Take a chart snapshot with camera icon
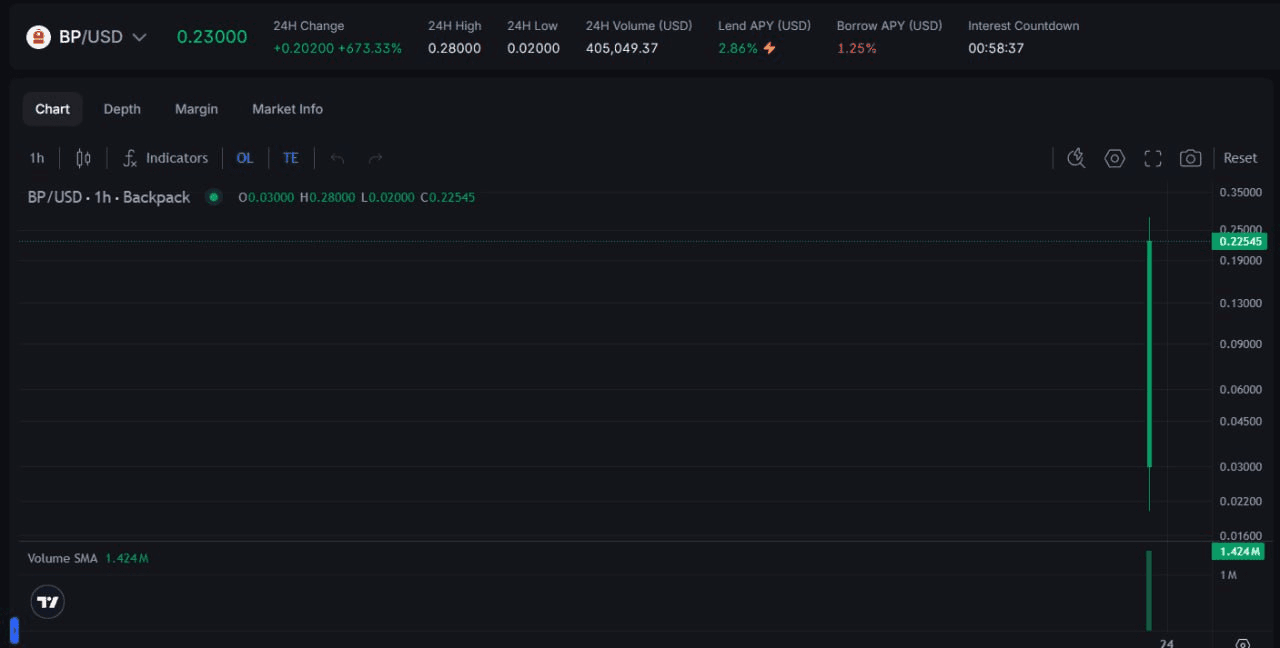The height and width of the screenshot is (648, 1280). pos(1190,158)
